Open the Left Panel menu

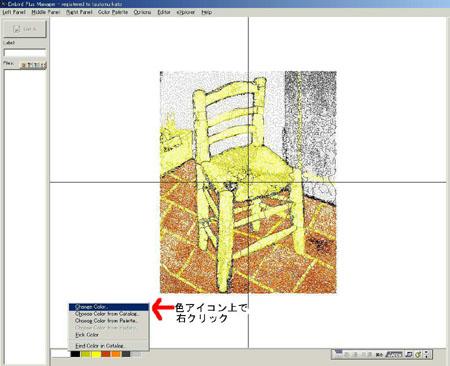click(x=14, y=12)
